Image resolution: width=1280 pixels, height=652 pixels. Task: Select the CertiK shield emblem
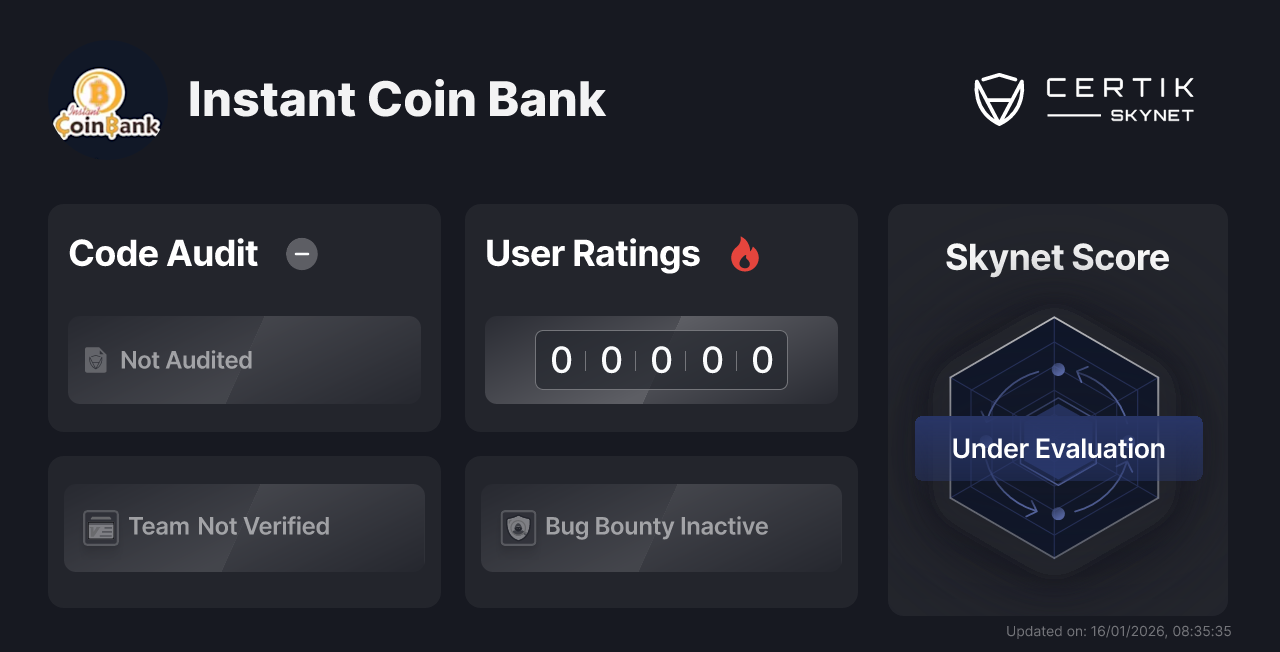pos(999,98)
